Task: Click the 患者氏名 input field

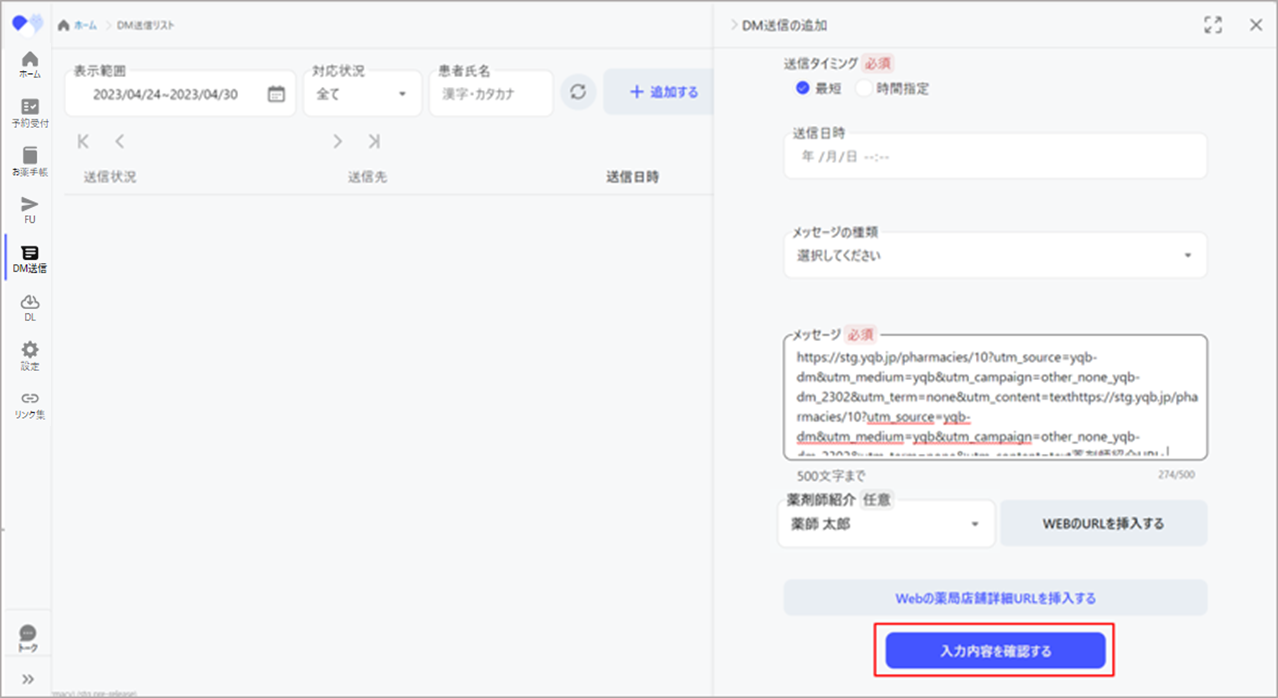Action: coord(491,94)
